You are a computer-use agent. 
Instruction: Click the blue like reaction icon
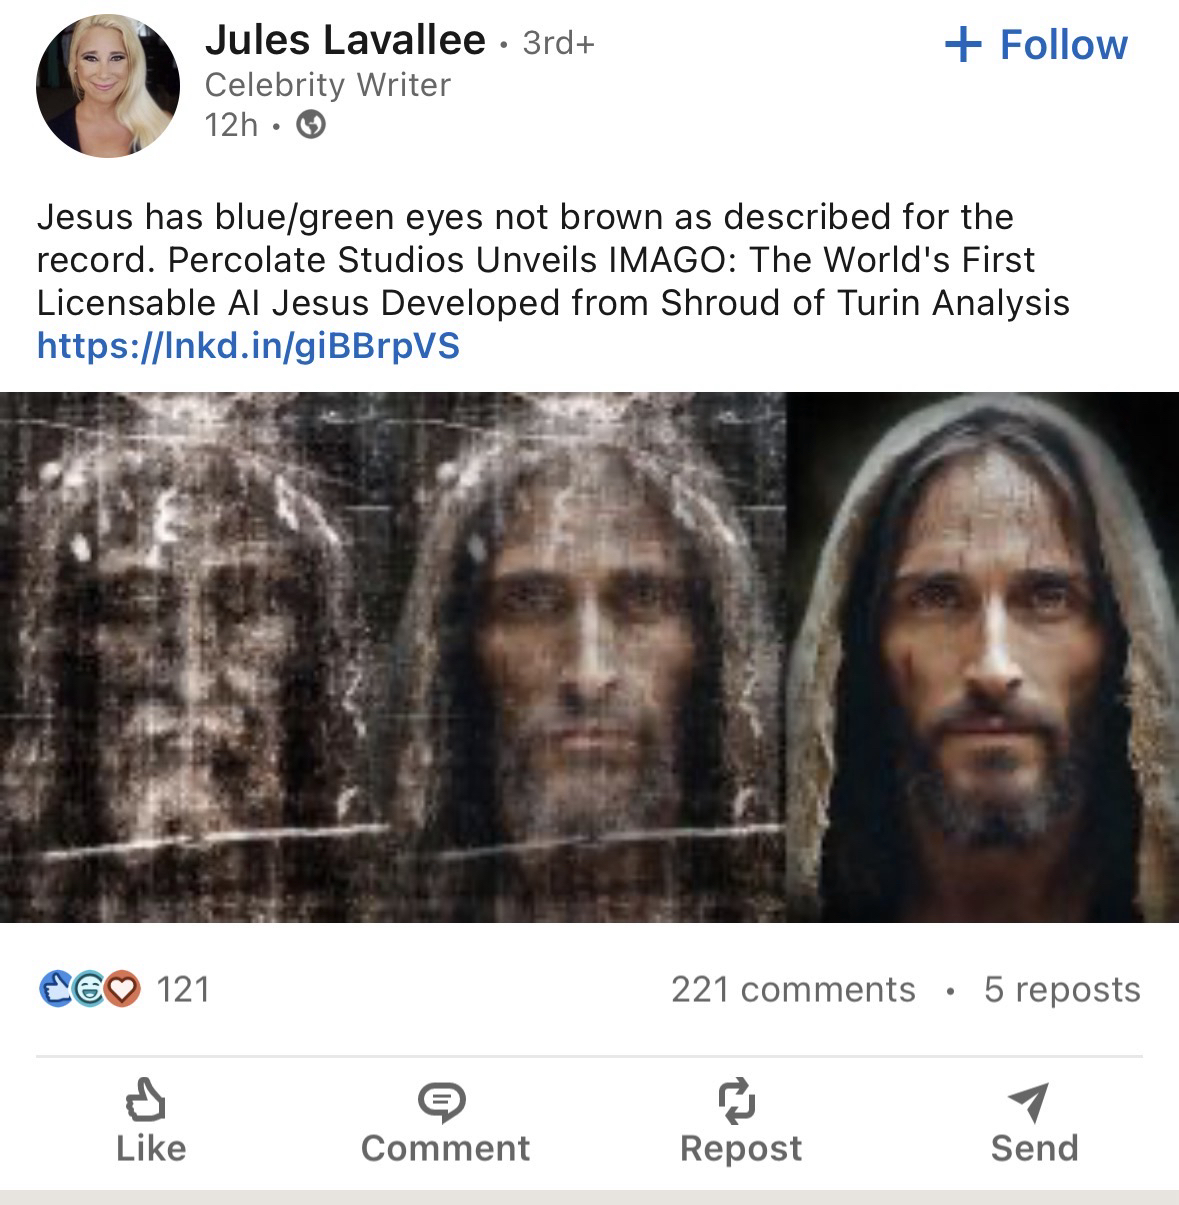point(54,989)
